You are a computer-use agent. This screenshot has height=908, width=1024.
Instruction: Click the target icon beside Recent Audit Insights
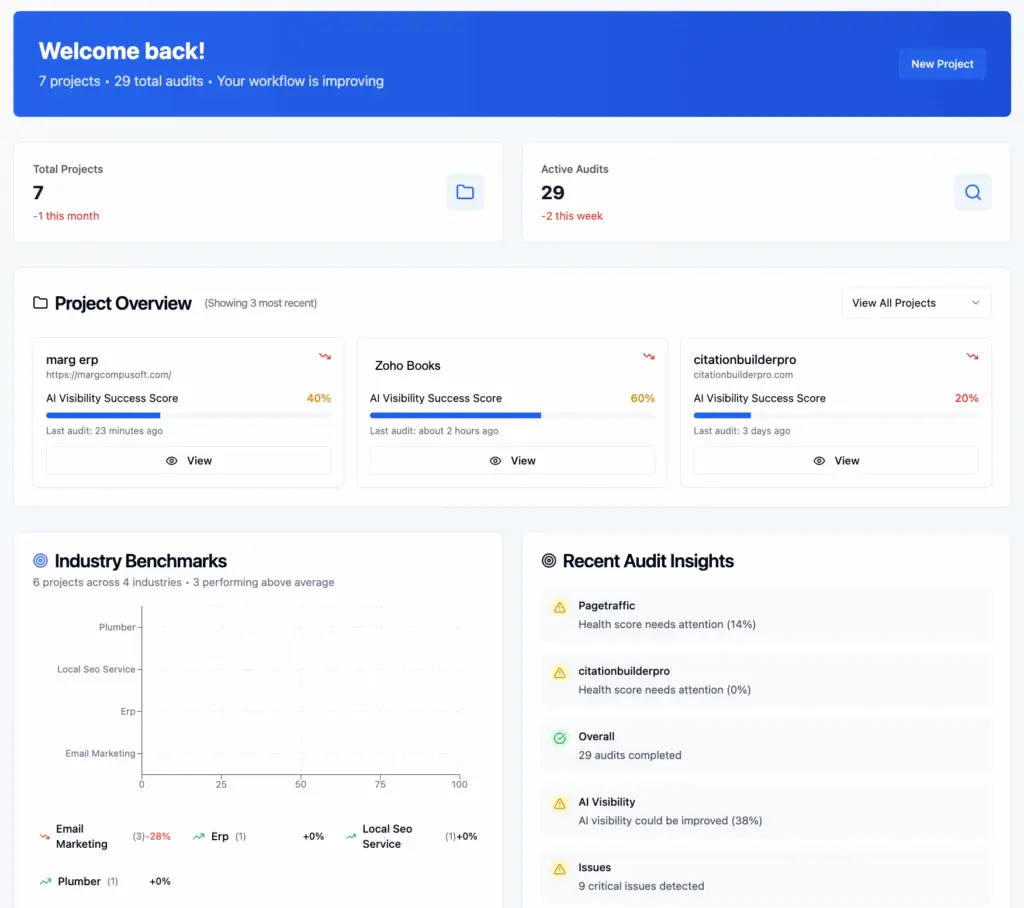point(548,561)
